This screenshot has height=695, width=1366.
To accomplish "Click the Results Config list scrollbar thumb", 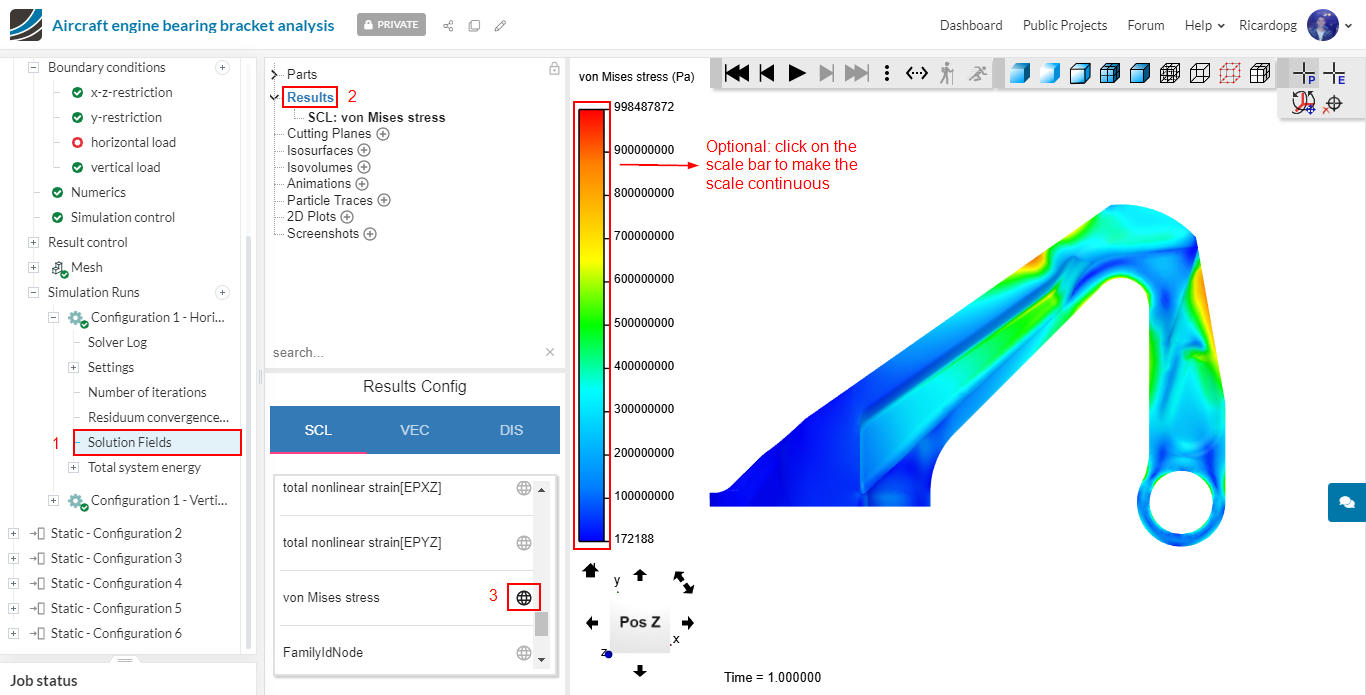I will click(541, 624).
